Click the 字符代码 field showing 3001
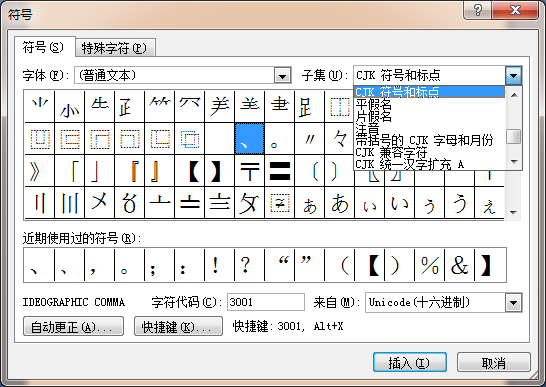This screenshot has width=546, height=387. point(266,302)
